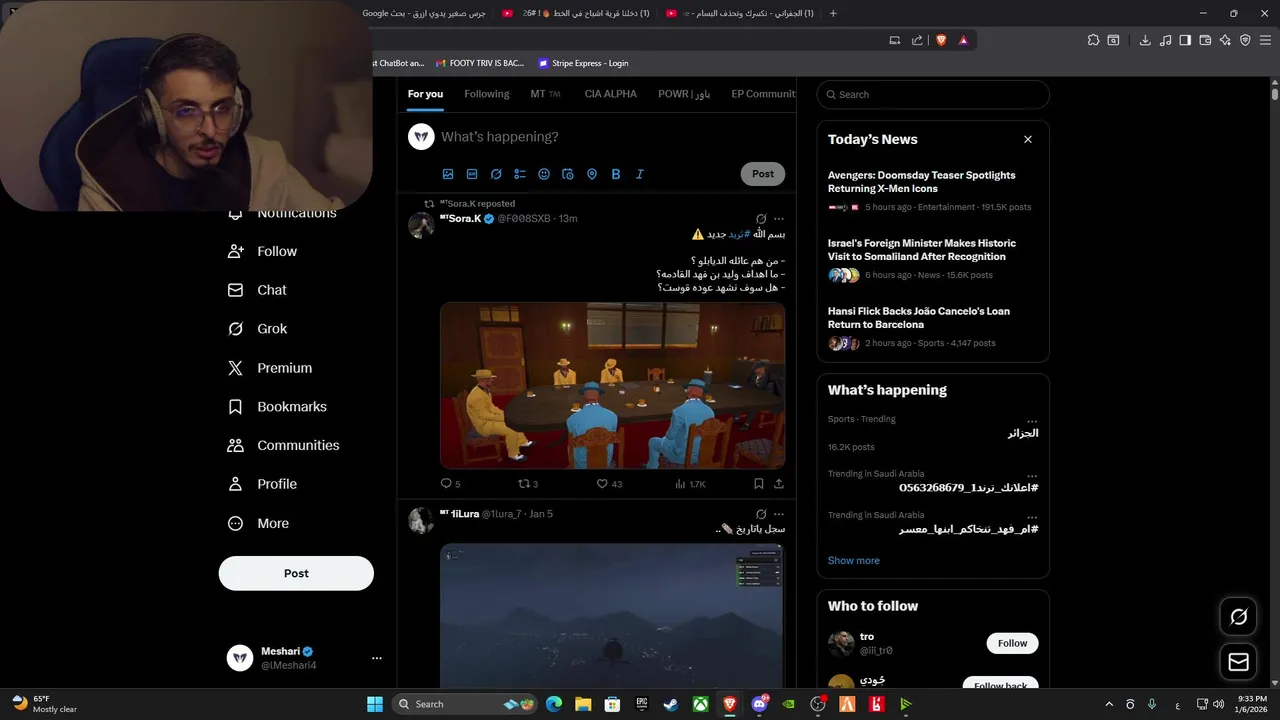Toggle bold text formatting in composer

point(616,174)
